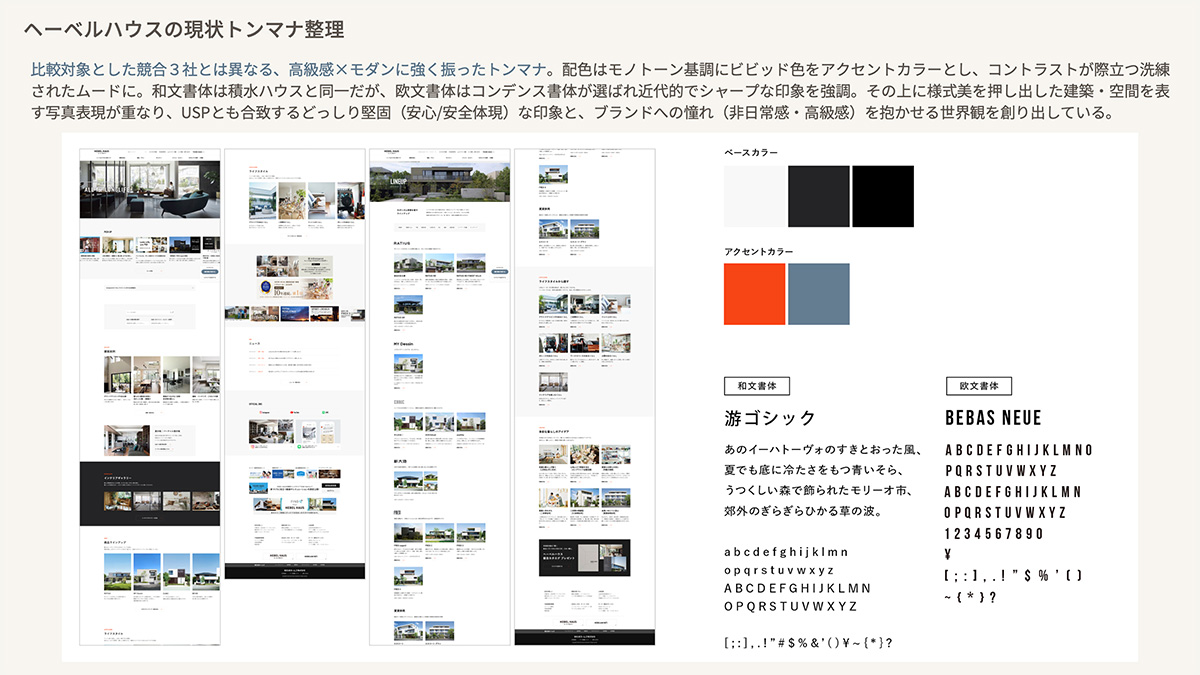Select the dark charcoal base color swatch
Image resolution: width=1200 pixels, height=675 pixels.
pyautogui.click(x=818, y=196)
